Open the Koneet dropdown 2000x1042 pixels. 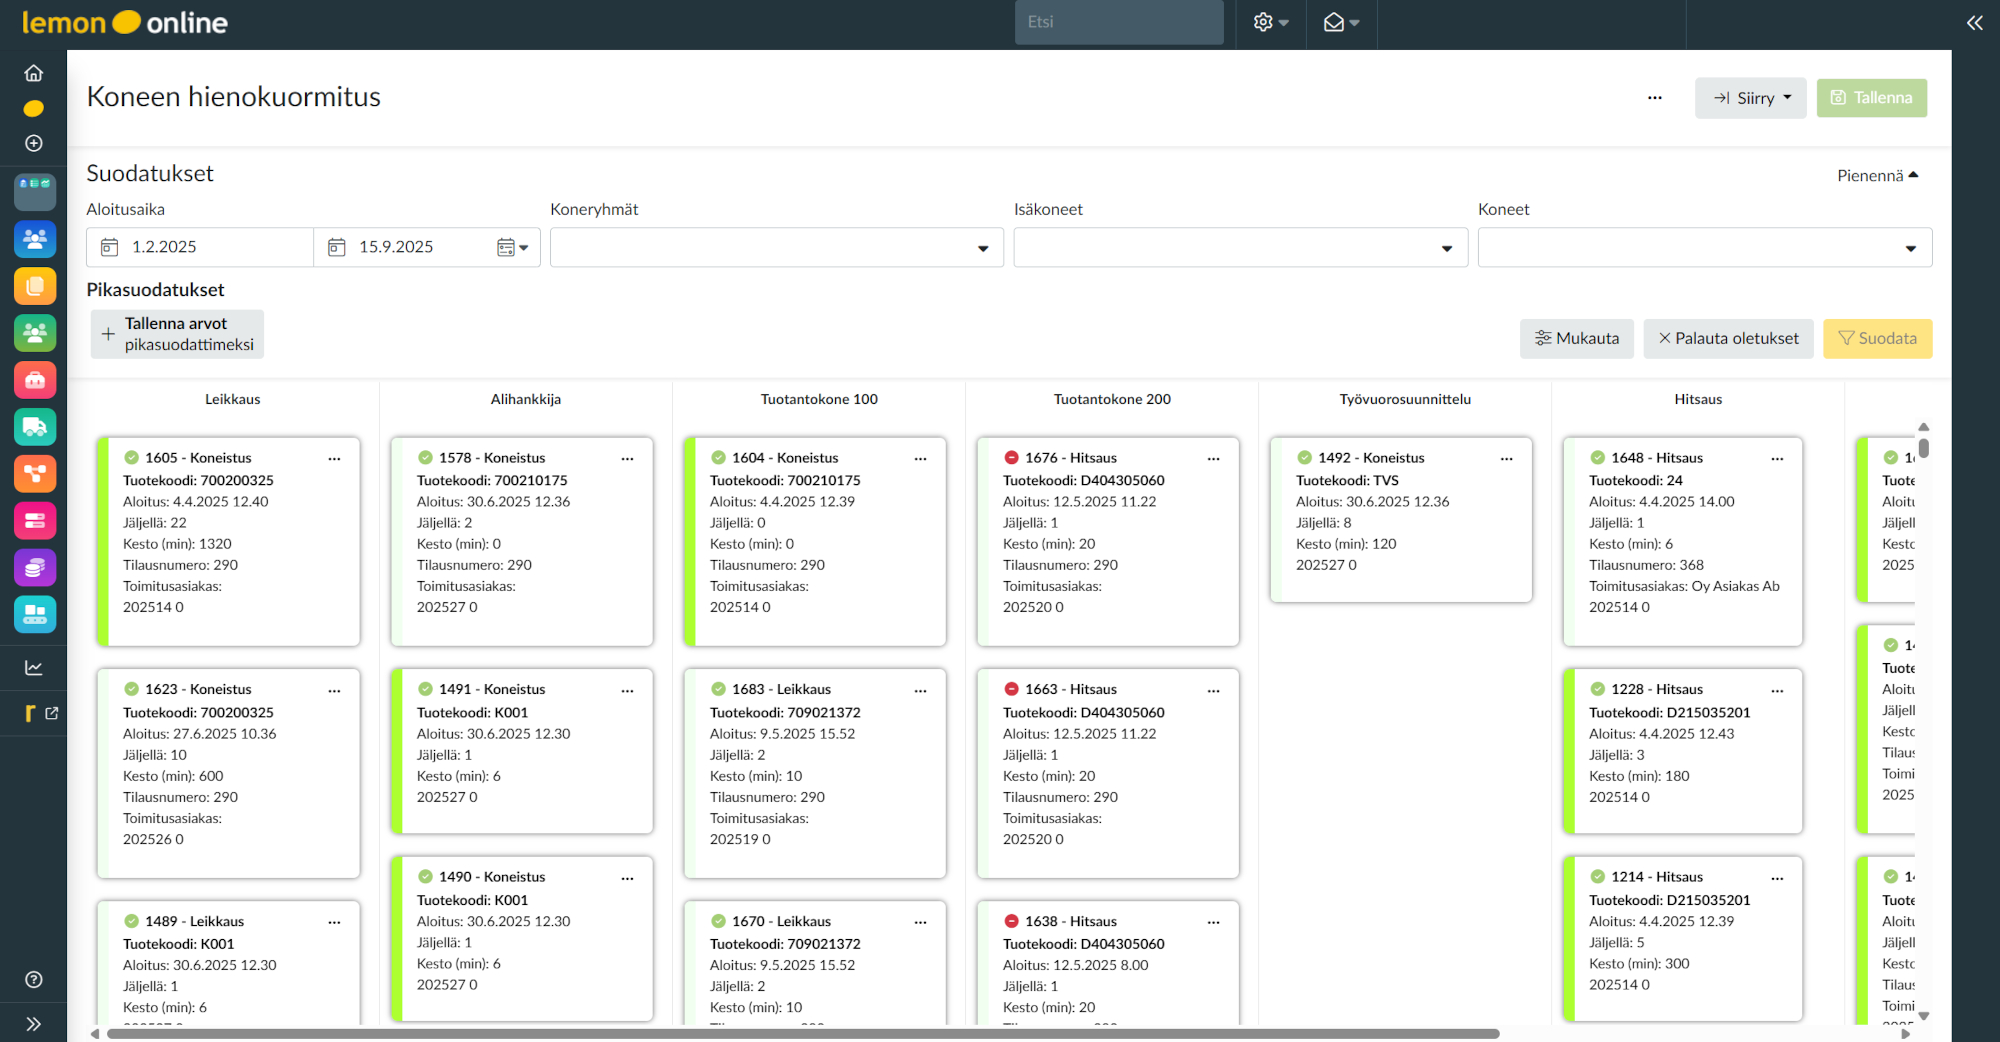click(x=1704, y=248)
